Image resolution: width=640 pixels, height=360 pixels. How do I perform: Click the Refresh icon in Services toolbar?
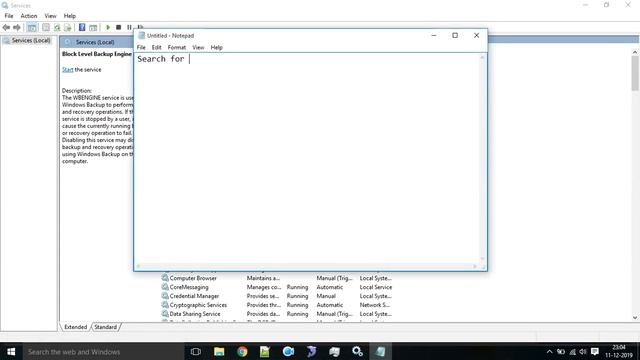coord(57,27)
